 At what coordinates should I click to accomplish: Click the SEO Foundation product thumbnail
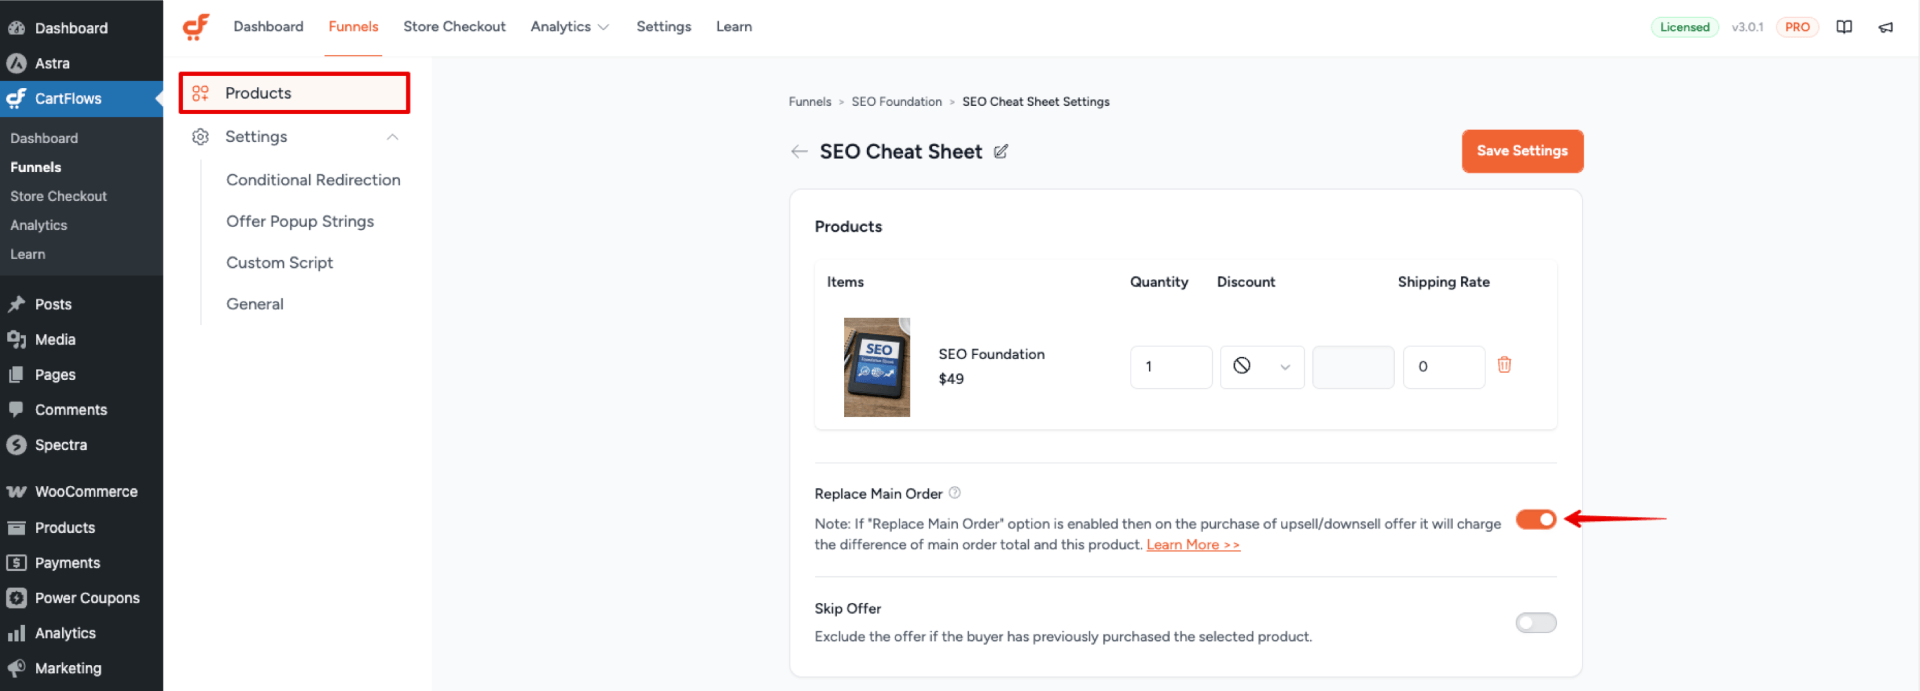[877, 367]
